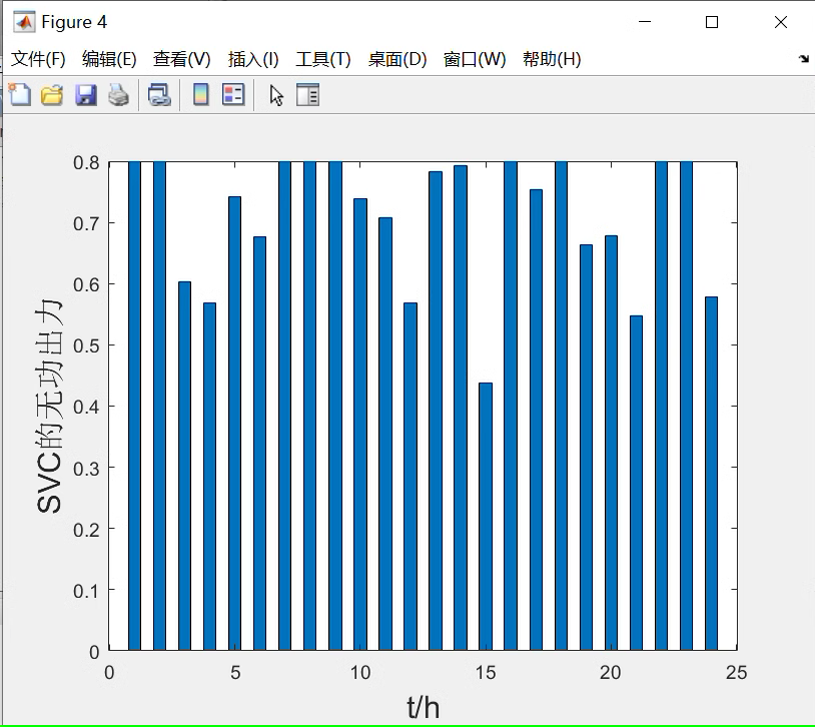Click the dock figure arrow at the menu bar's right end

tap(804, 59)
